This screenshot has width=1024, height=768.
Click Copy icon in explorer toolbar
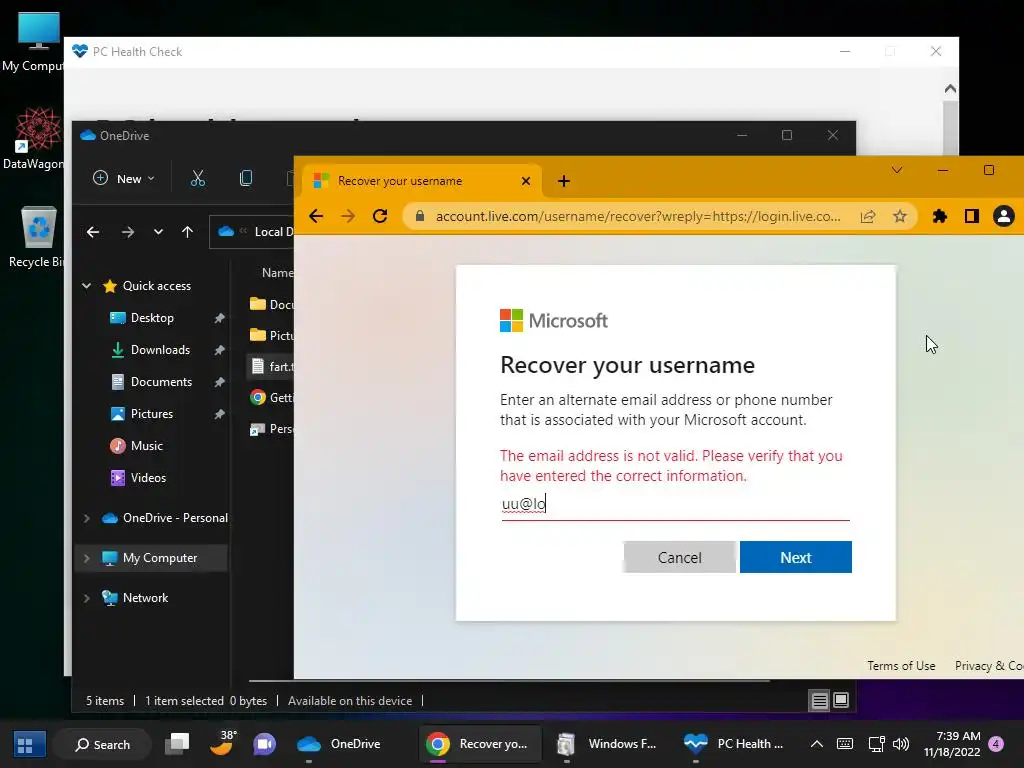246,178
